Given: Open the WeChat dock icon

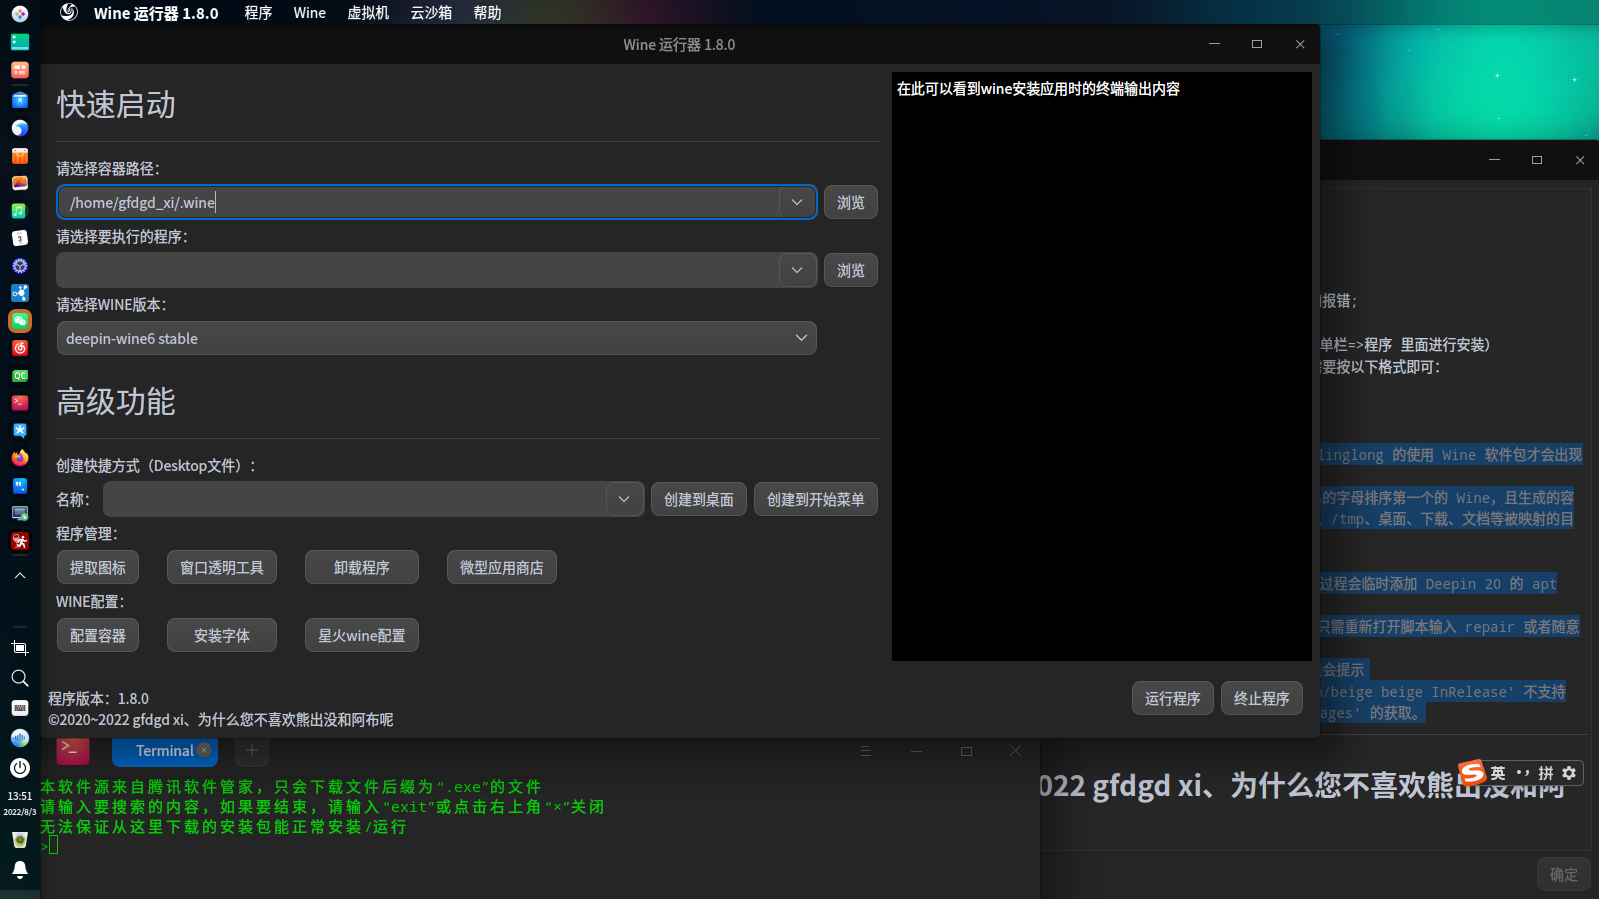Looking at the screenshot, I should click(19, 321).
